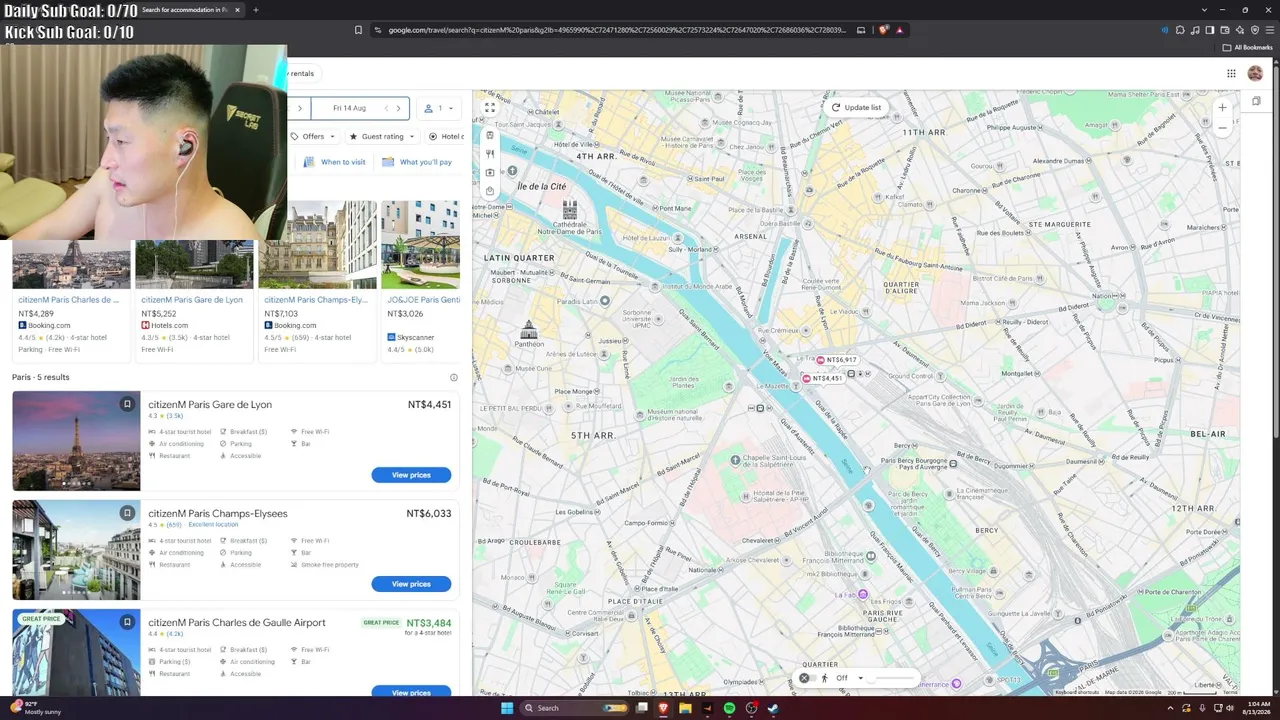
Task: Open the browser extensions puzzle icon
Action: (1180, 30)
